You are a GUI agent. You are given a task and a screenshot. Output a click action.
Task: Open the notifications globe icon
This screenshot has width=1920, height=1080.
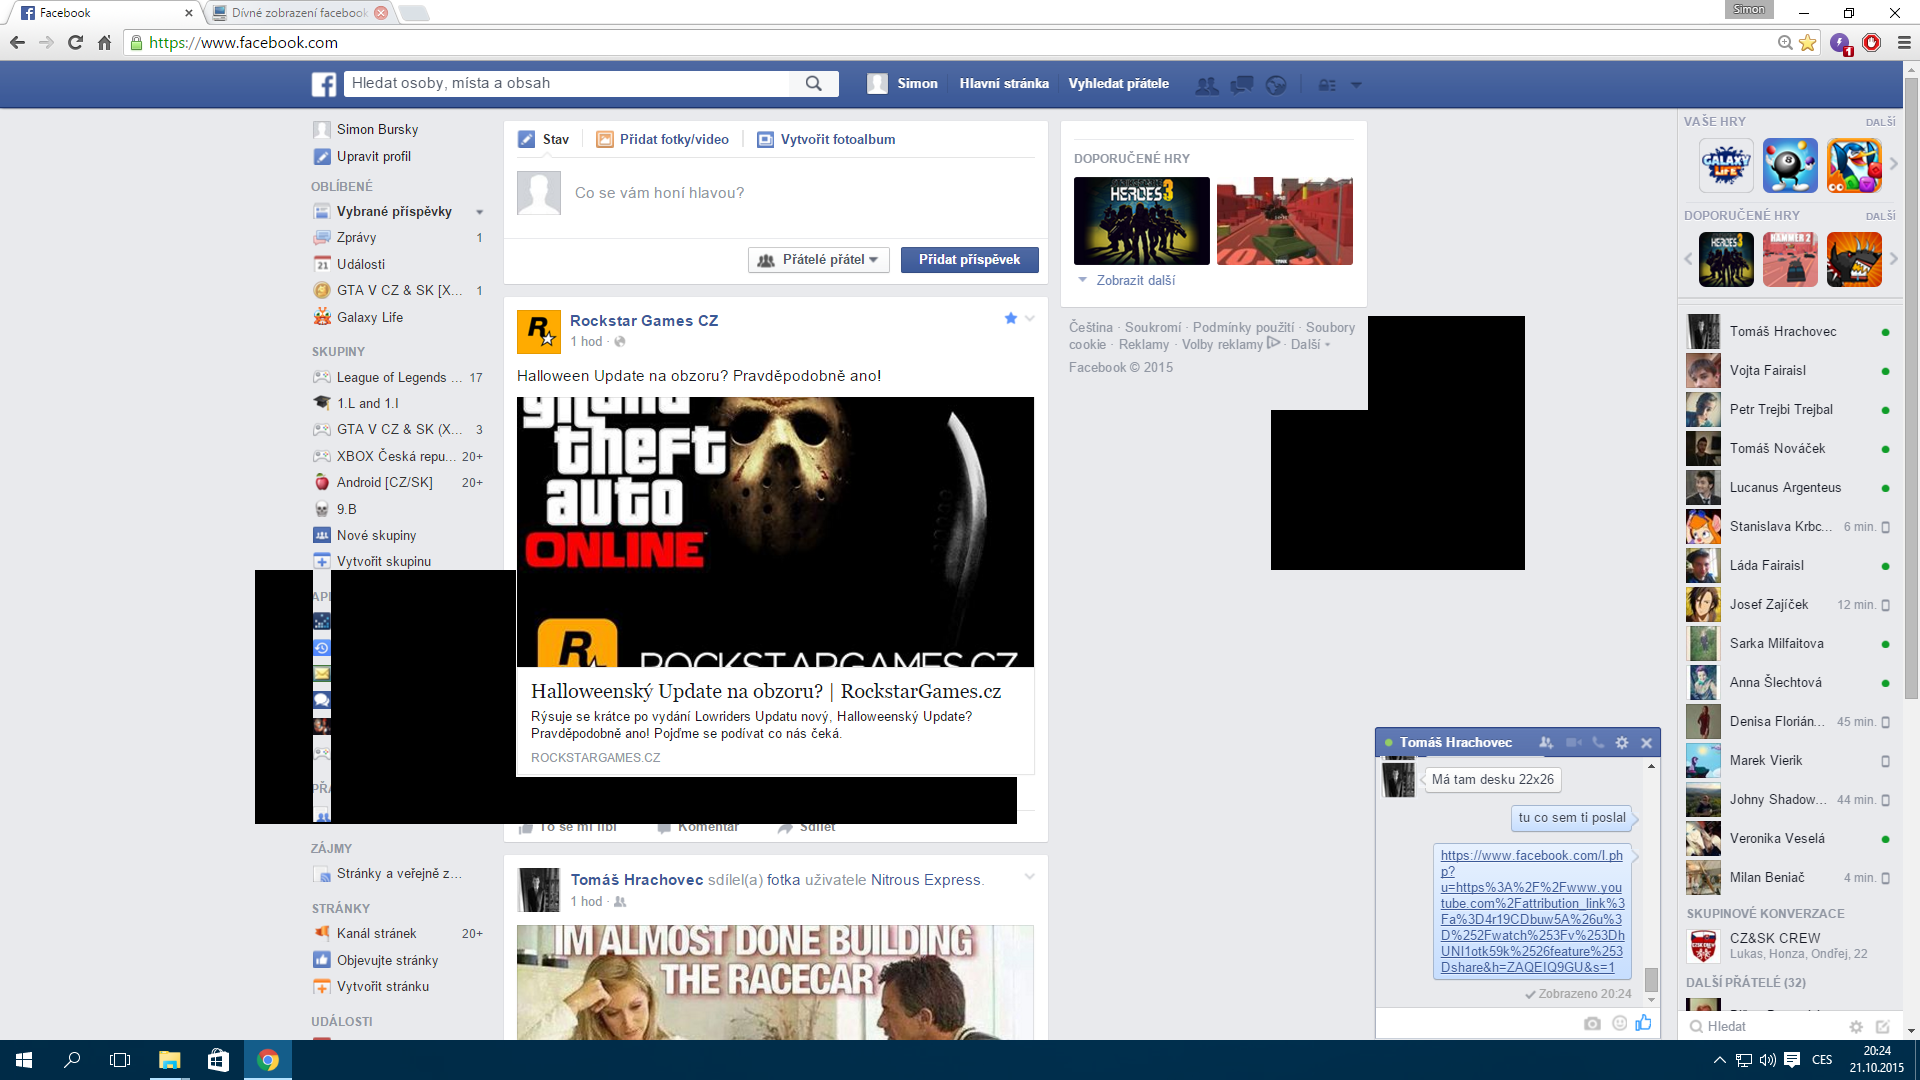[1275, 85]
